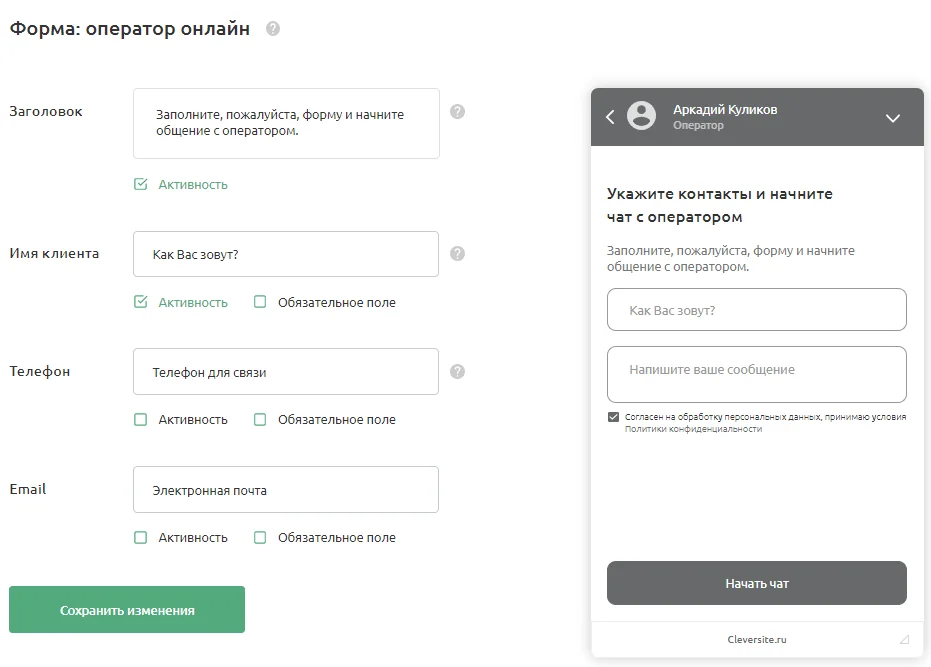Image resolution: width=931 pixels, height=667 pixels.
Task: Click resize handle at chat widget corner
Action: (x=904, y=639)
